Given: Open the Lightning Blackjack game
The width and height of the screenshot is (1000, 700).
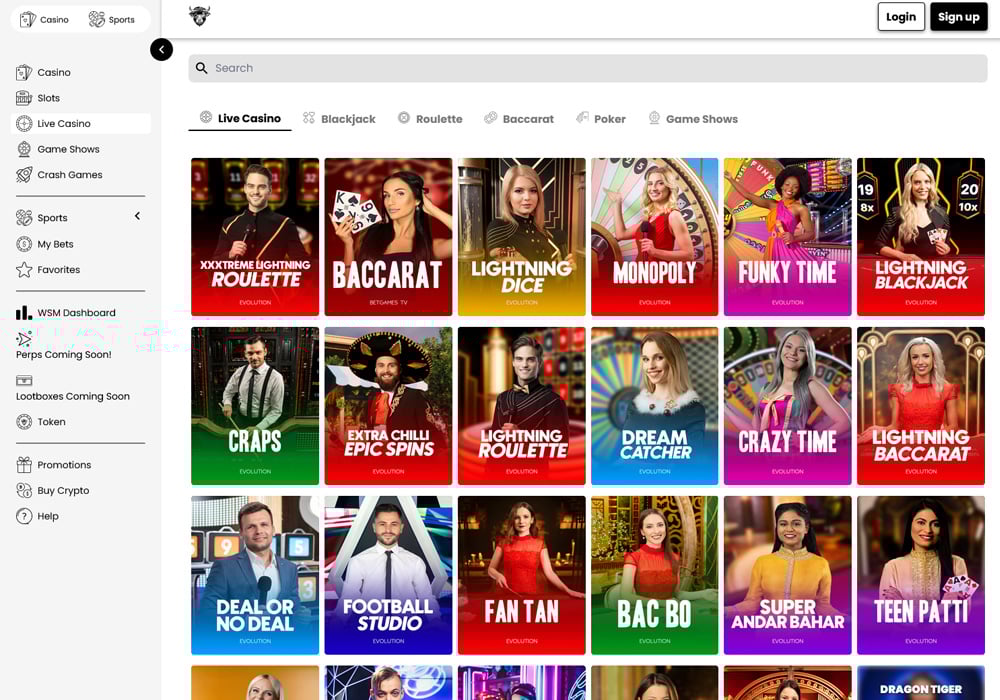Looking at the screenshot, I should click(921, 237).
